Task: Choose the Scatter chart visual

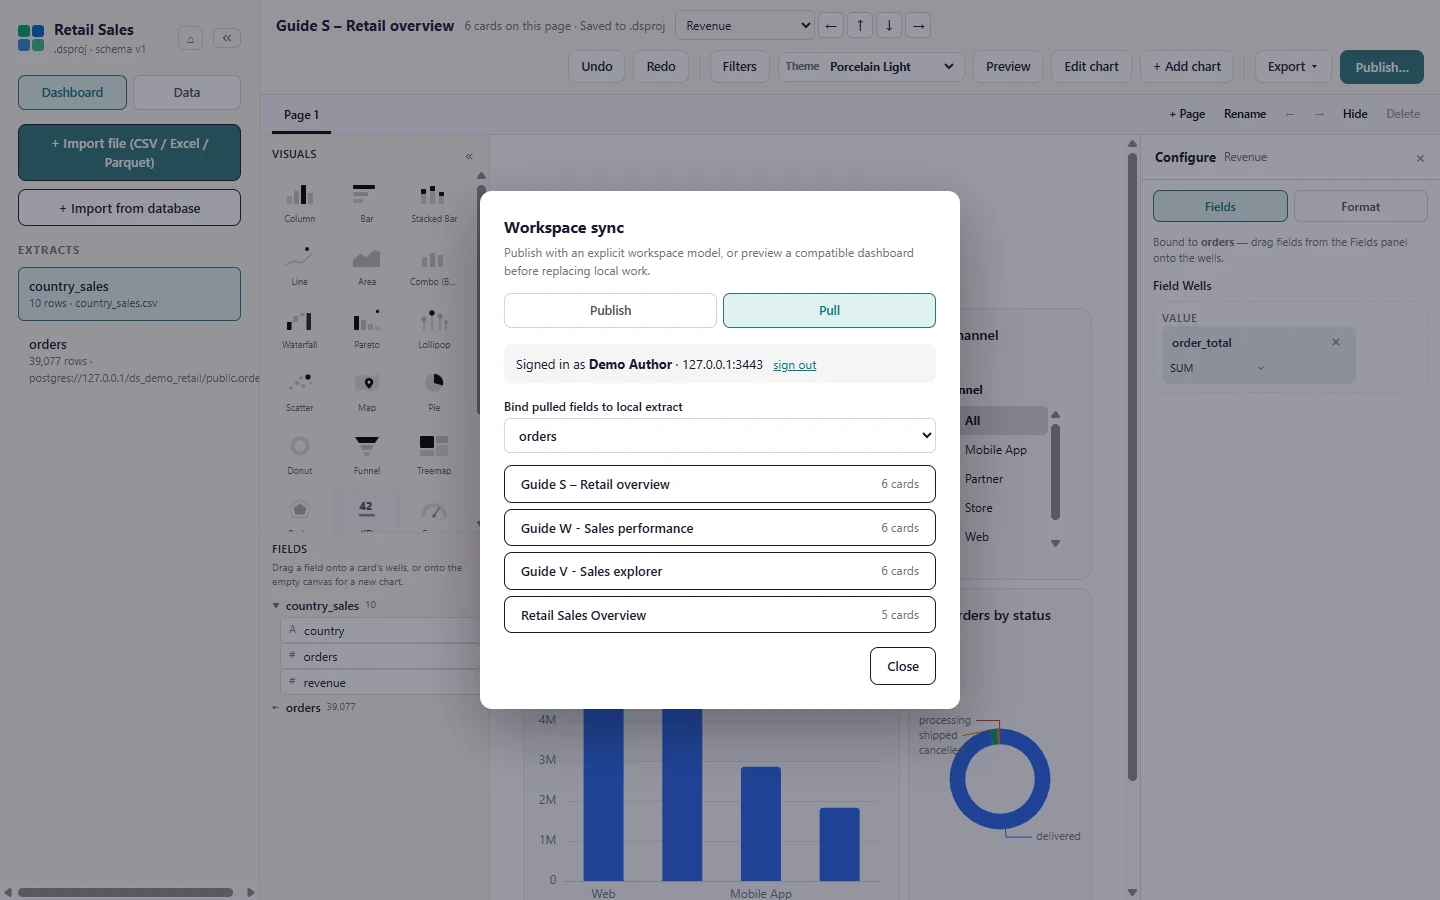Action: pyautogui.click(x=300, y=392)
